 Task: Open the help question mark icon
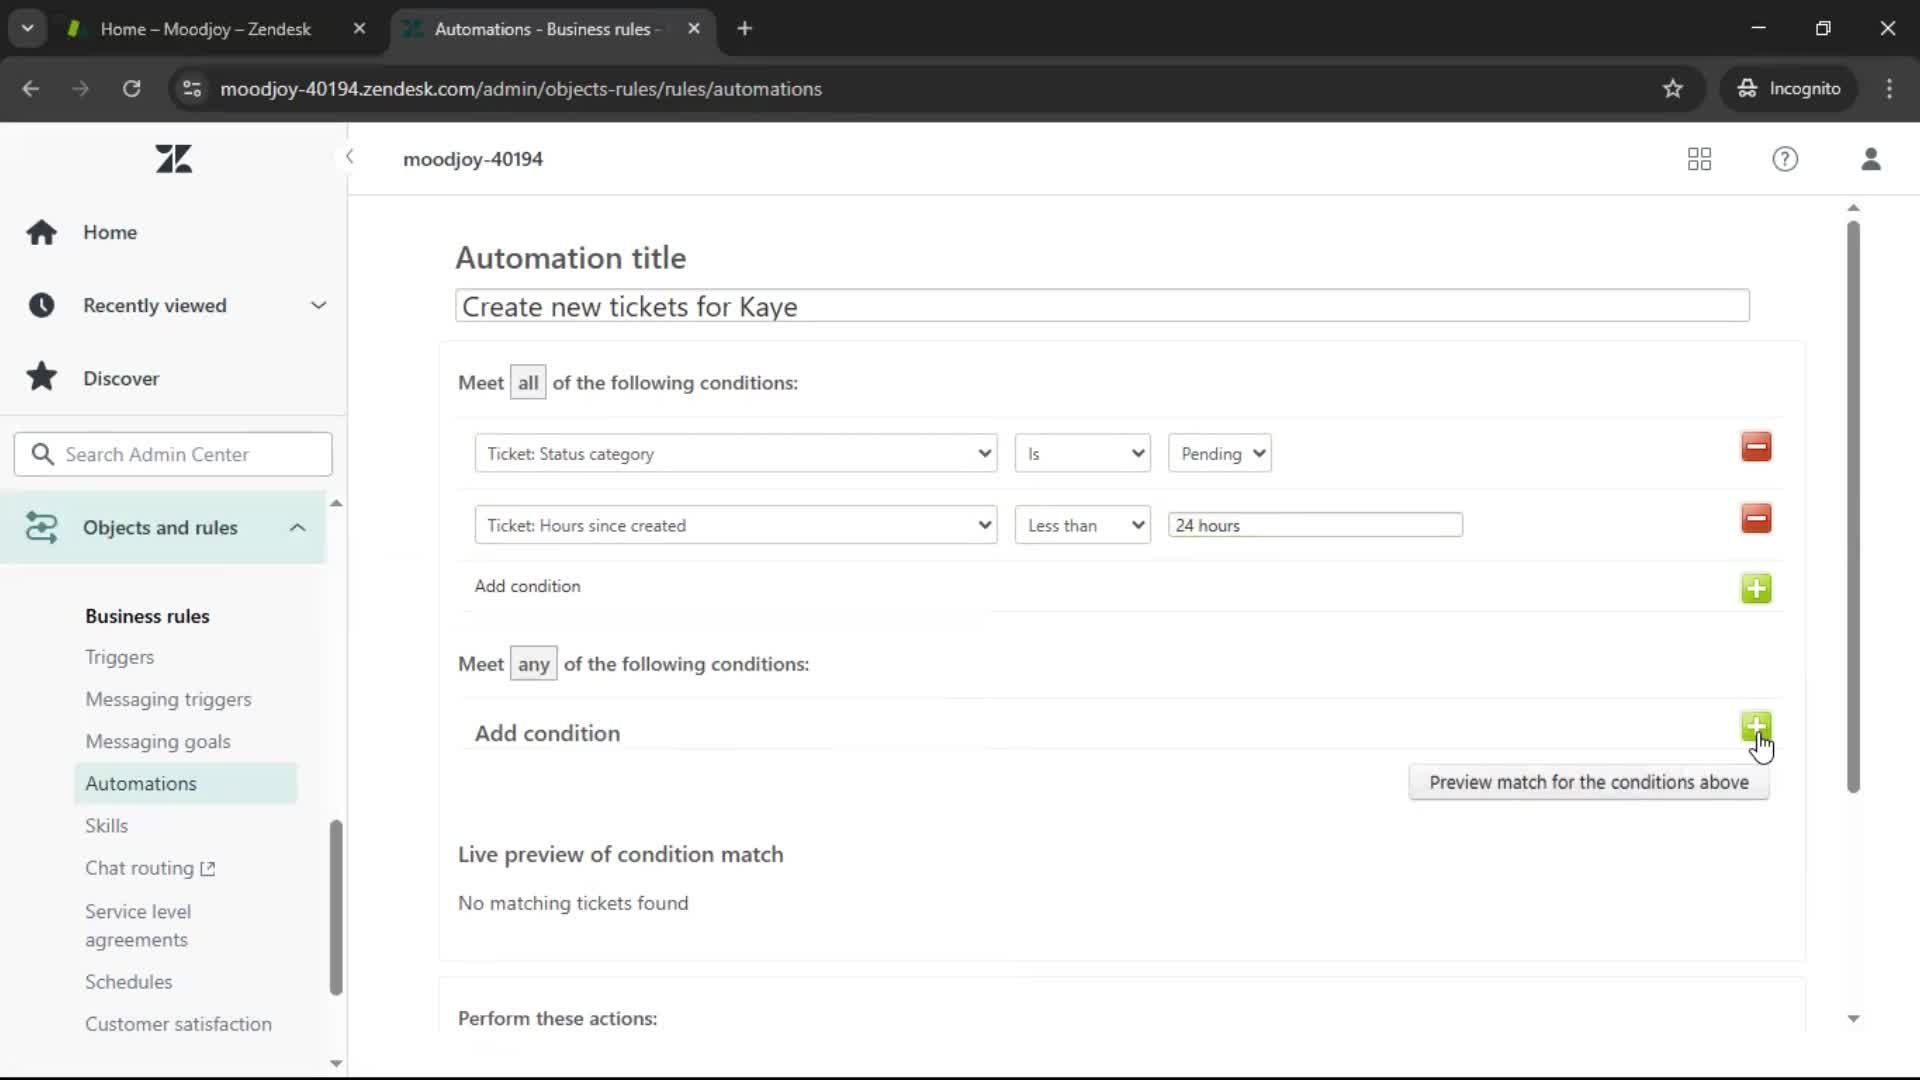1785,159
